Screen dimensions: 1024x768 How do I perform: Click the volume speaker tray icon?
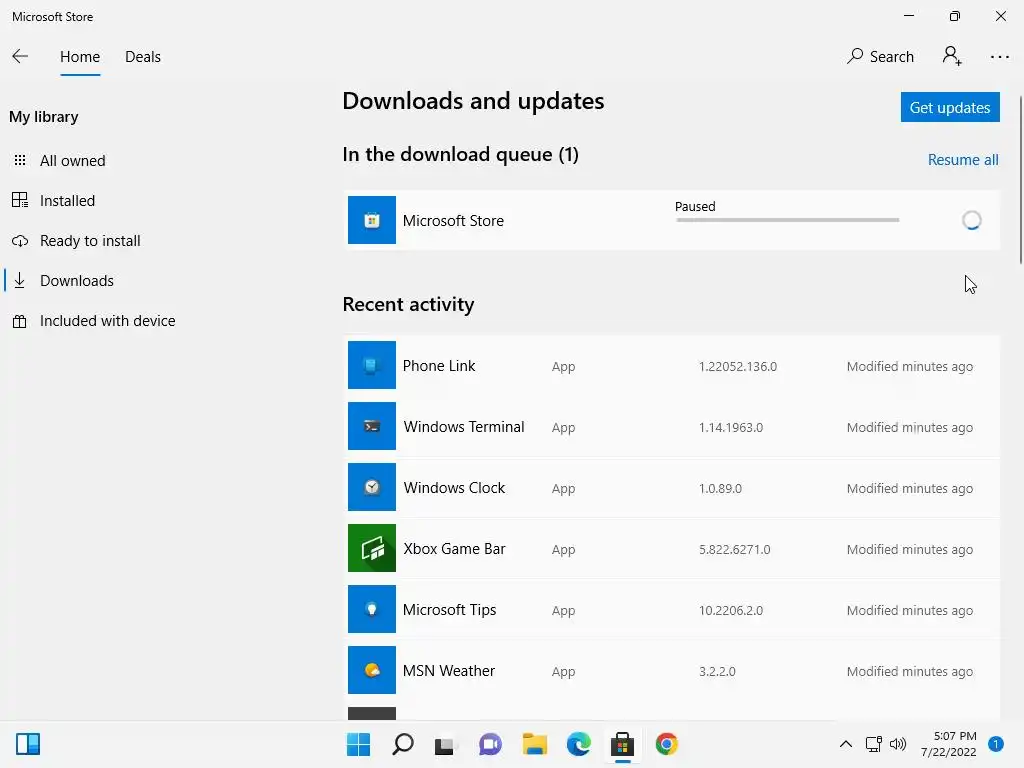click(x=898, y=744)
